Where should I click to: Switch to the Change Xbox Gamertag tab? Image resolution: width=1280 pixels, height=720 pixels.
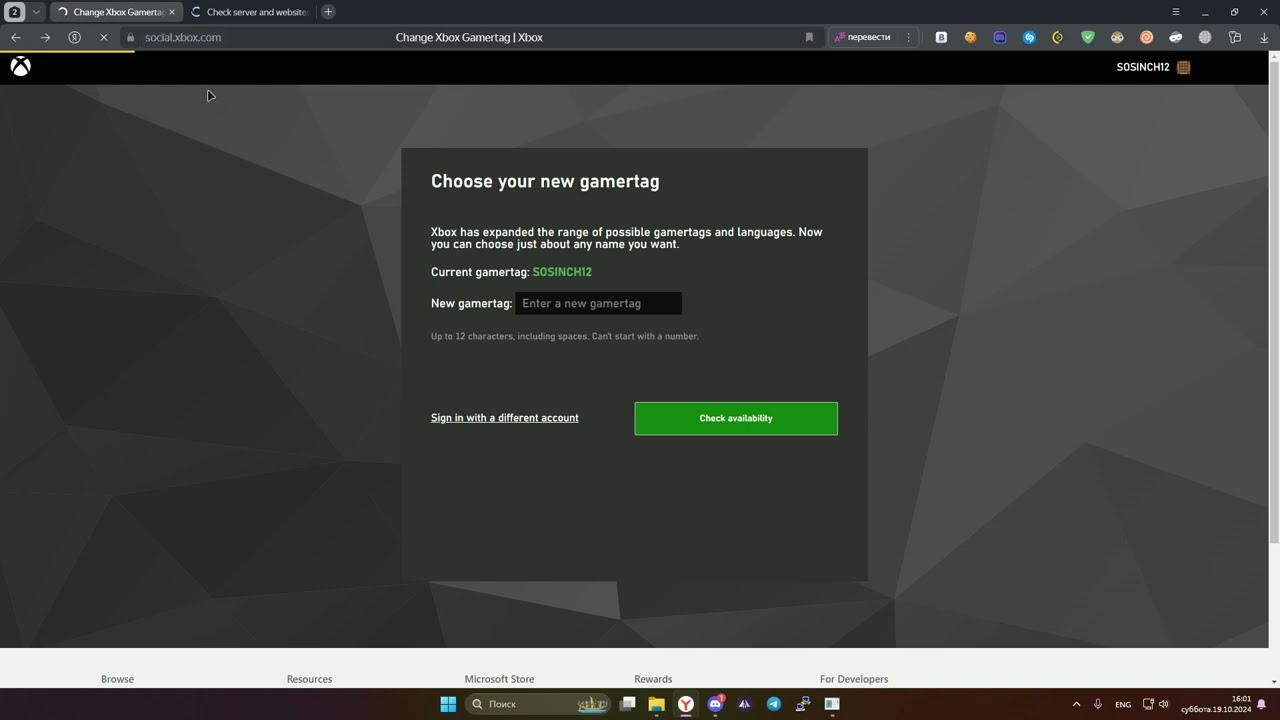114,12
